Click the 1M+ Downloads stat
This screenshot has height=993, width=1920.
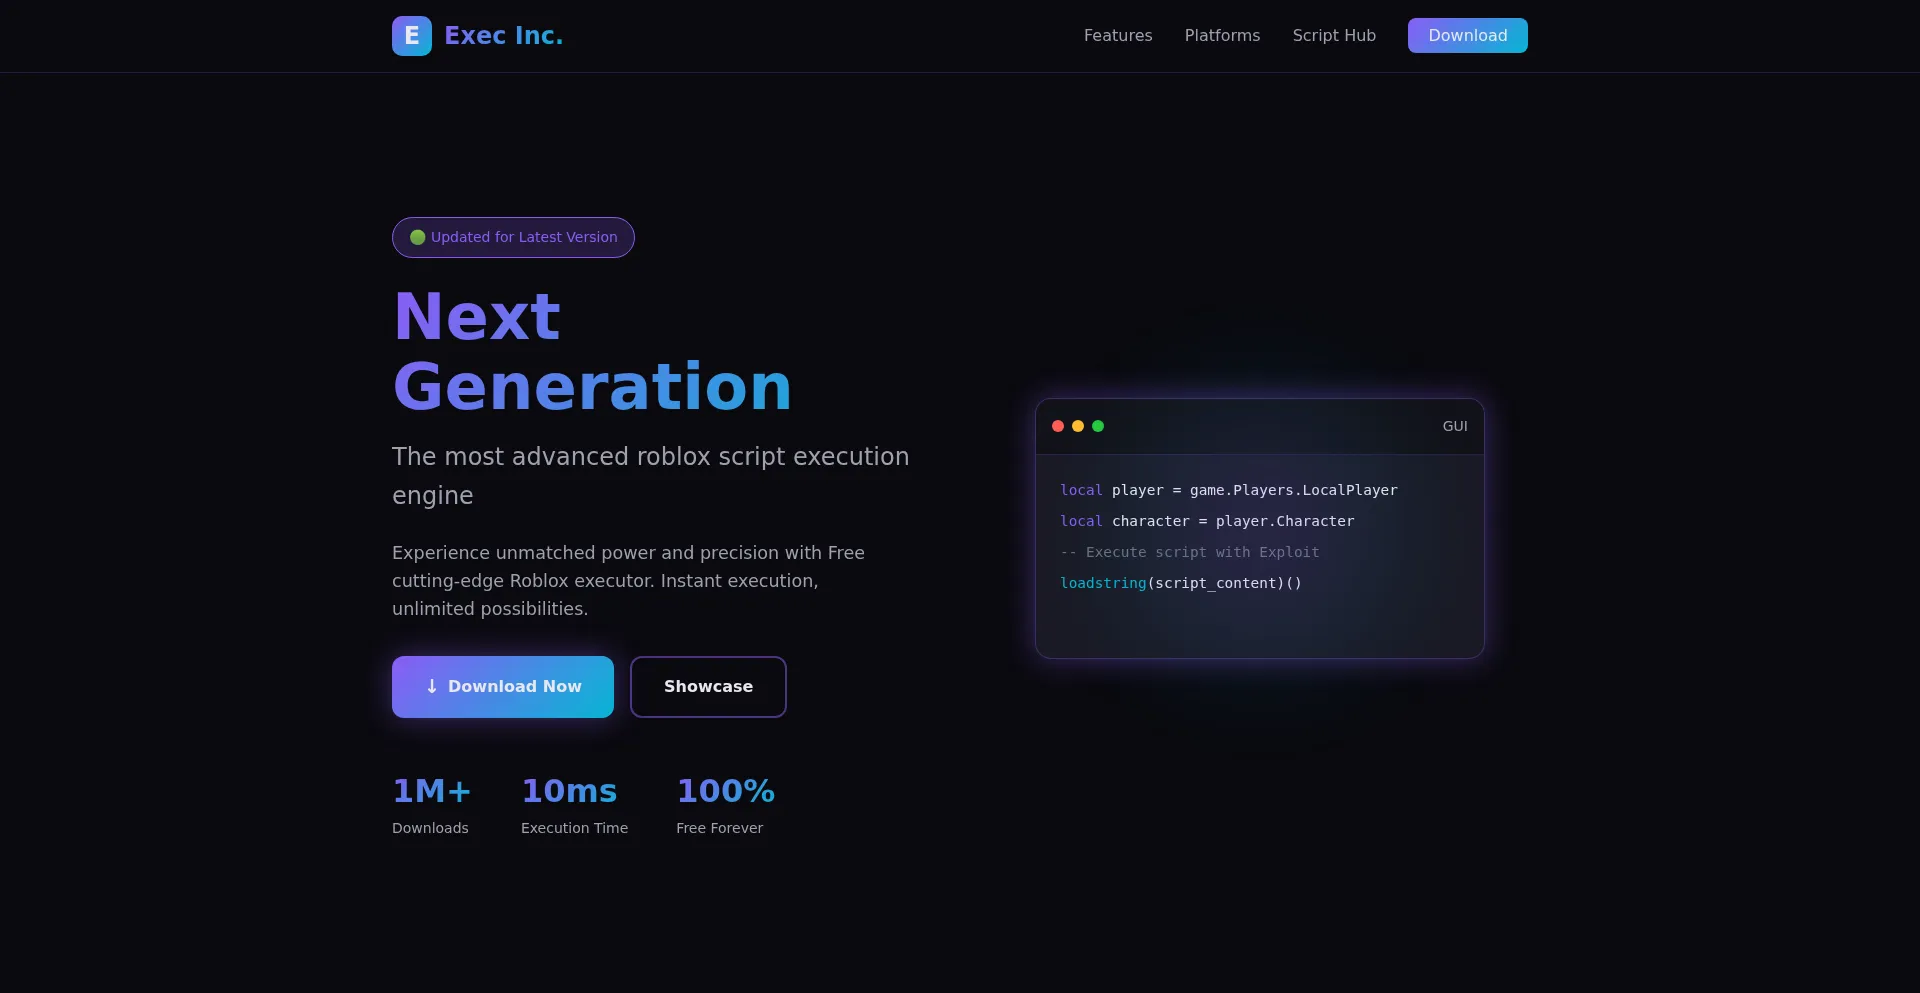click(x=432, y=805)
